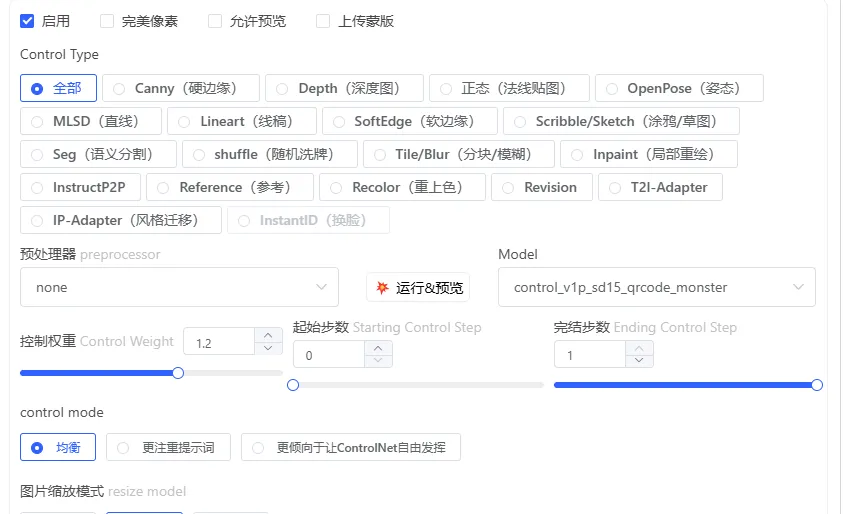This screenshot has height=514, width=848.
Task: Uncheck the 启用 enable checkbox
Action: (x=27, y=21)
